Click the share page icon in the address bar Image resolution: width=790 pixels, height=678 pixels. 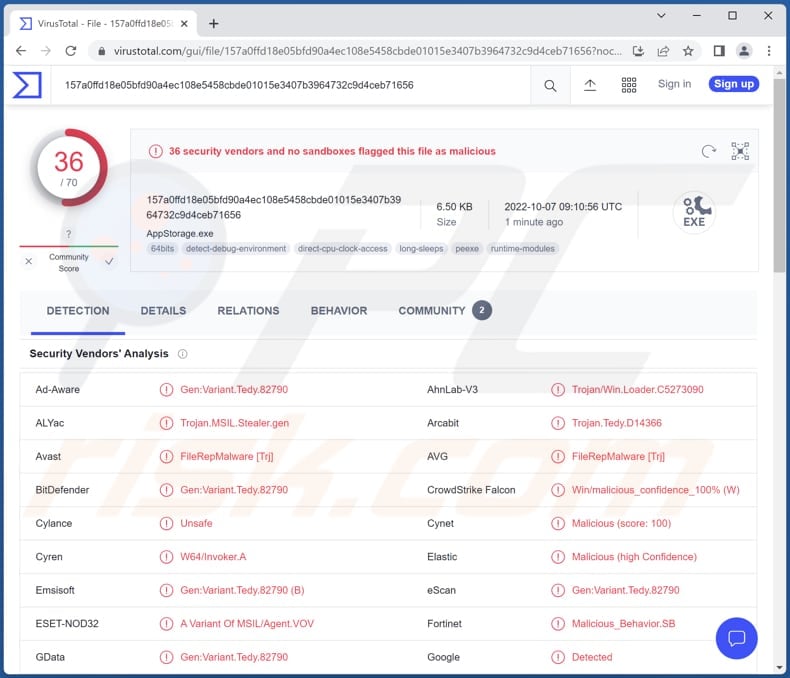click(663, 51)
